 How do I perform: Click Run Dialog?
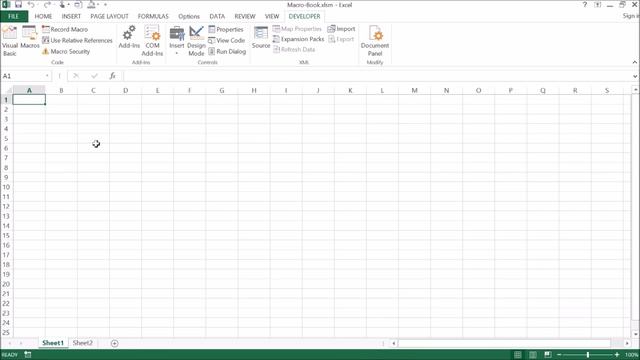click(227, 51)
